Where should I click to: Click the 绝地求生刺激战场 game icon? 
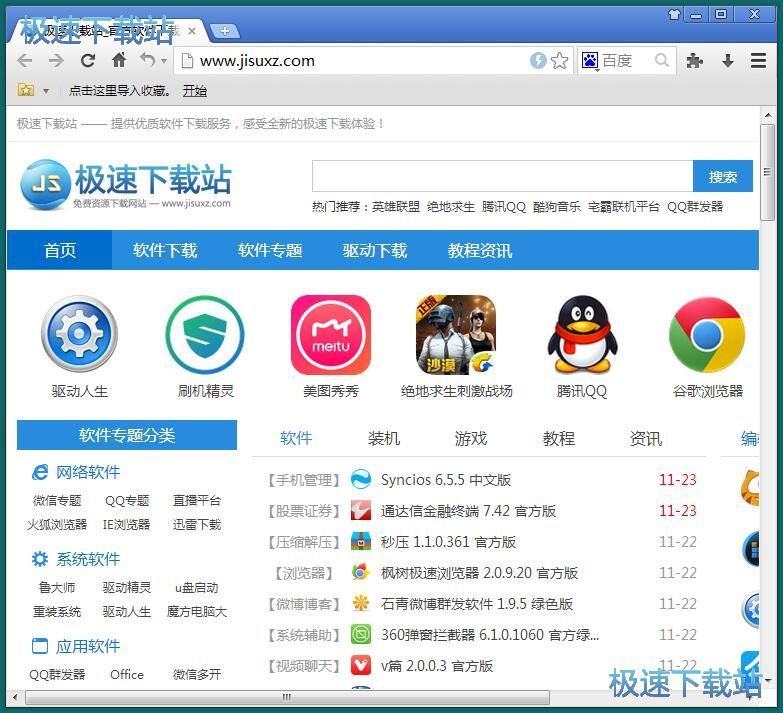456,334
